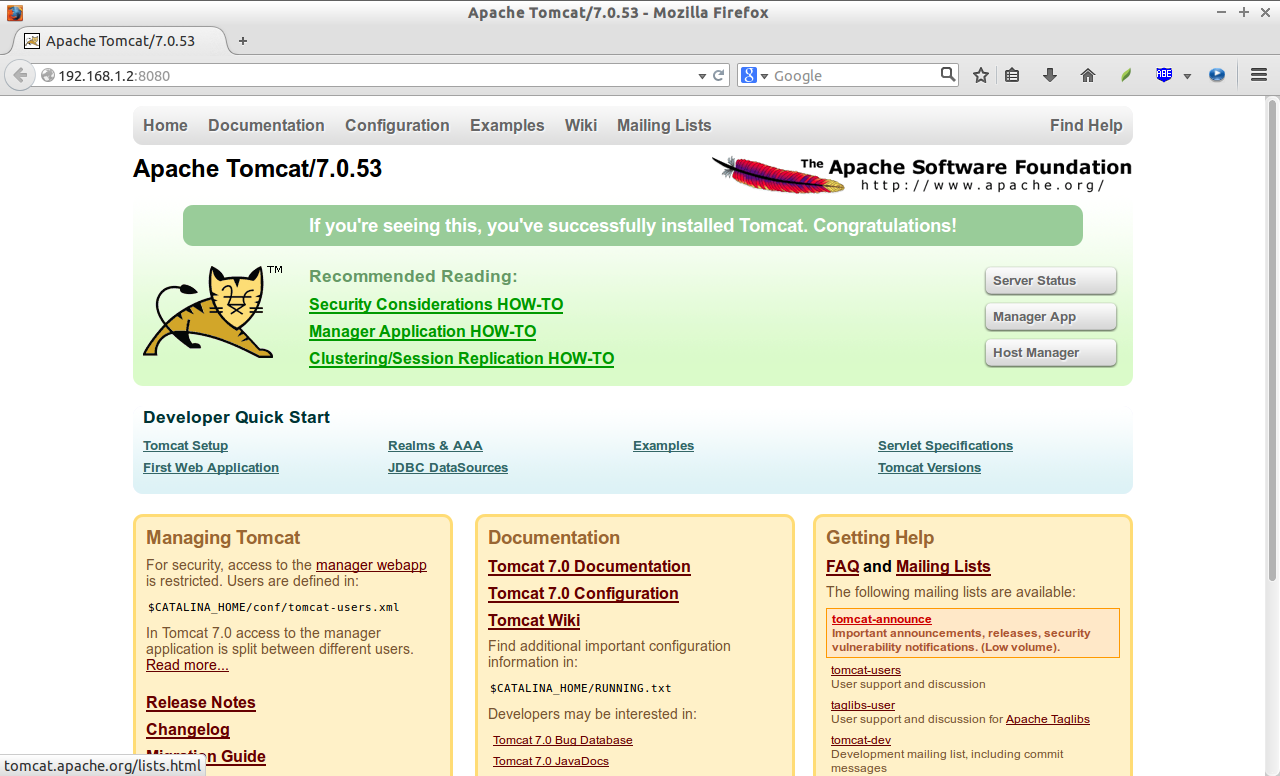Open the Servlet Specifications link
Image resolution: width=1280 pixels, height=776 pixels.
pyautogui.click(x=945, y=446)
